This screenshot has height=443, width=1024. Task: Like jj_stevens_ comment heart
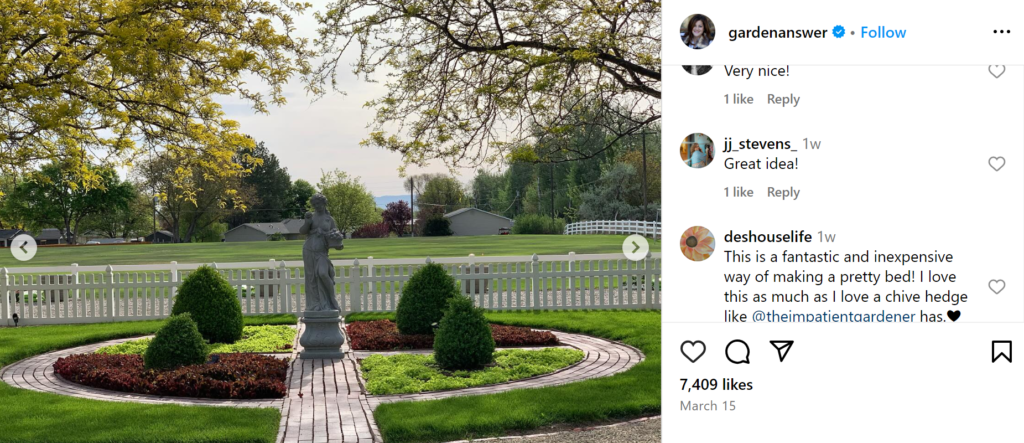pyautogui.click(x=997, y=164)
